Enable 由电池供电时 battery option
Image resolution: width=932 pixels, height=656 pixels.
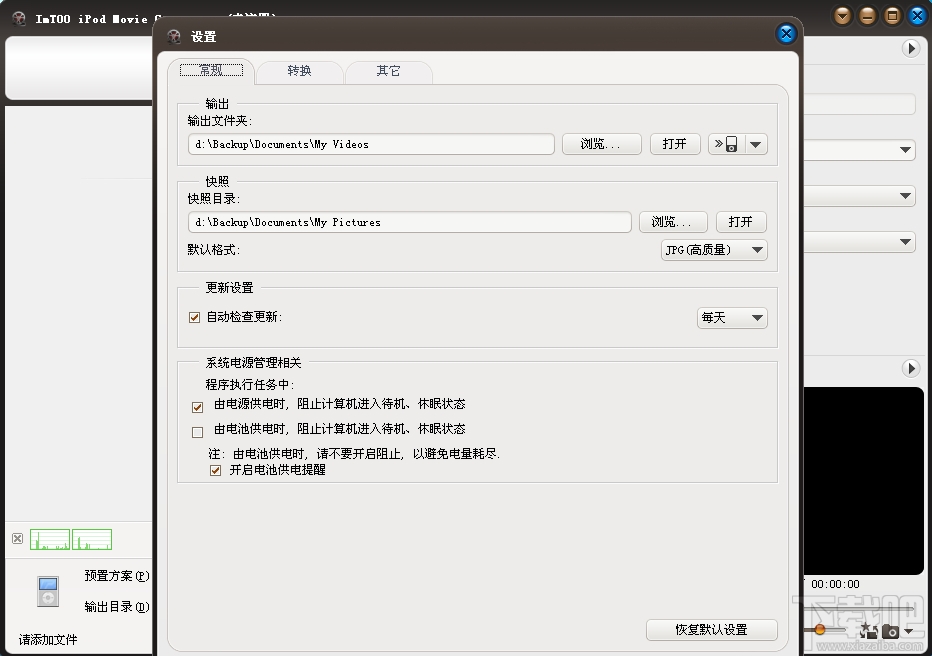point(197,429)
